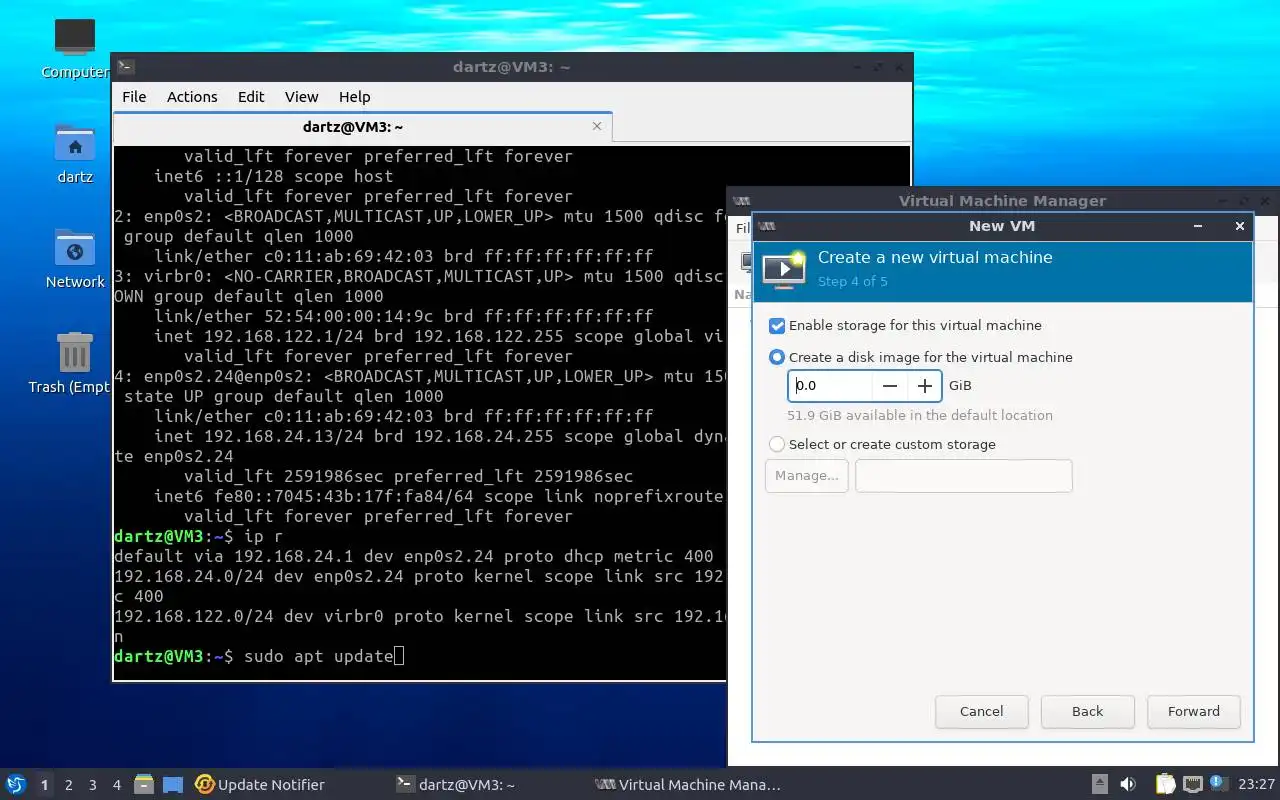This screenshot has width=1280, height=800.
Task: Click "sudo apt update" terminal command line
Action: 318,656
